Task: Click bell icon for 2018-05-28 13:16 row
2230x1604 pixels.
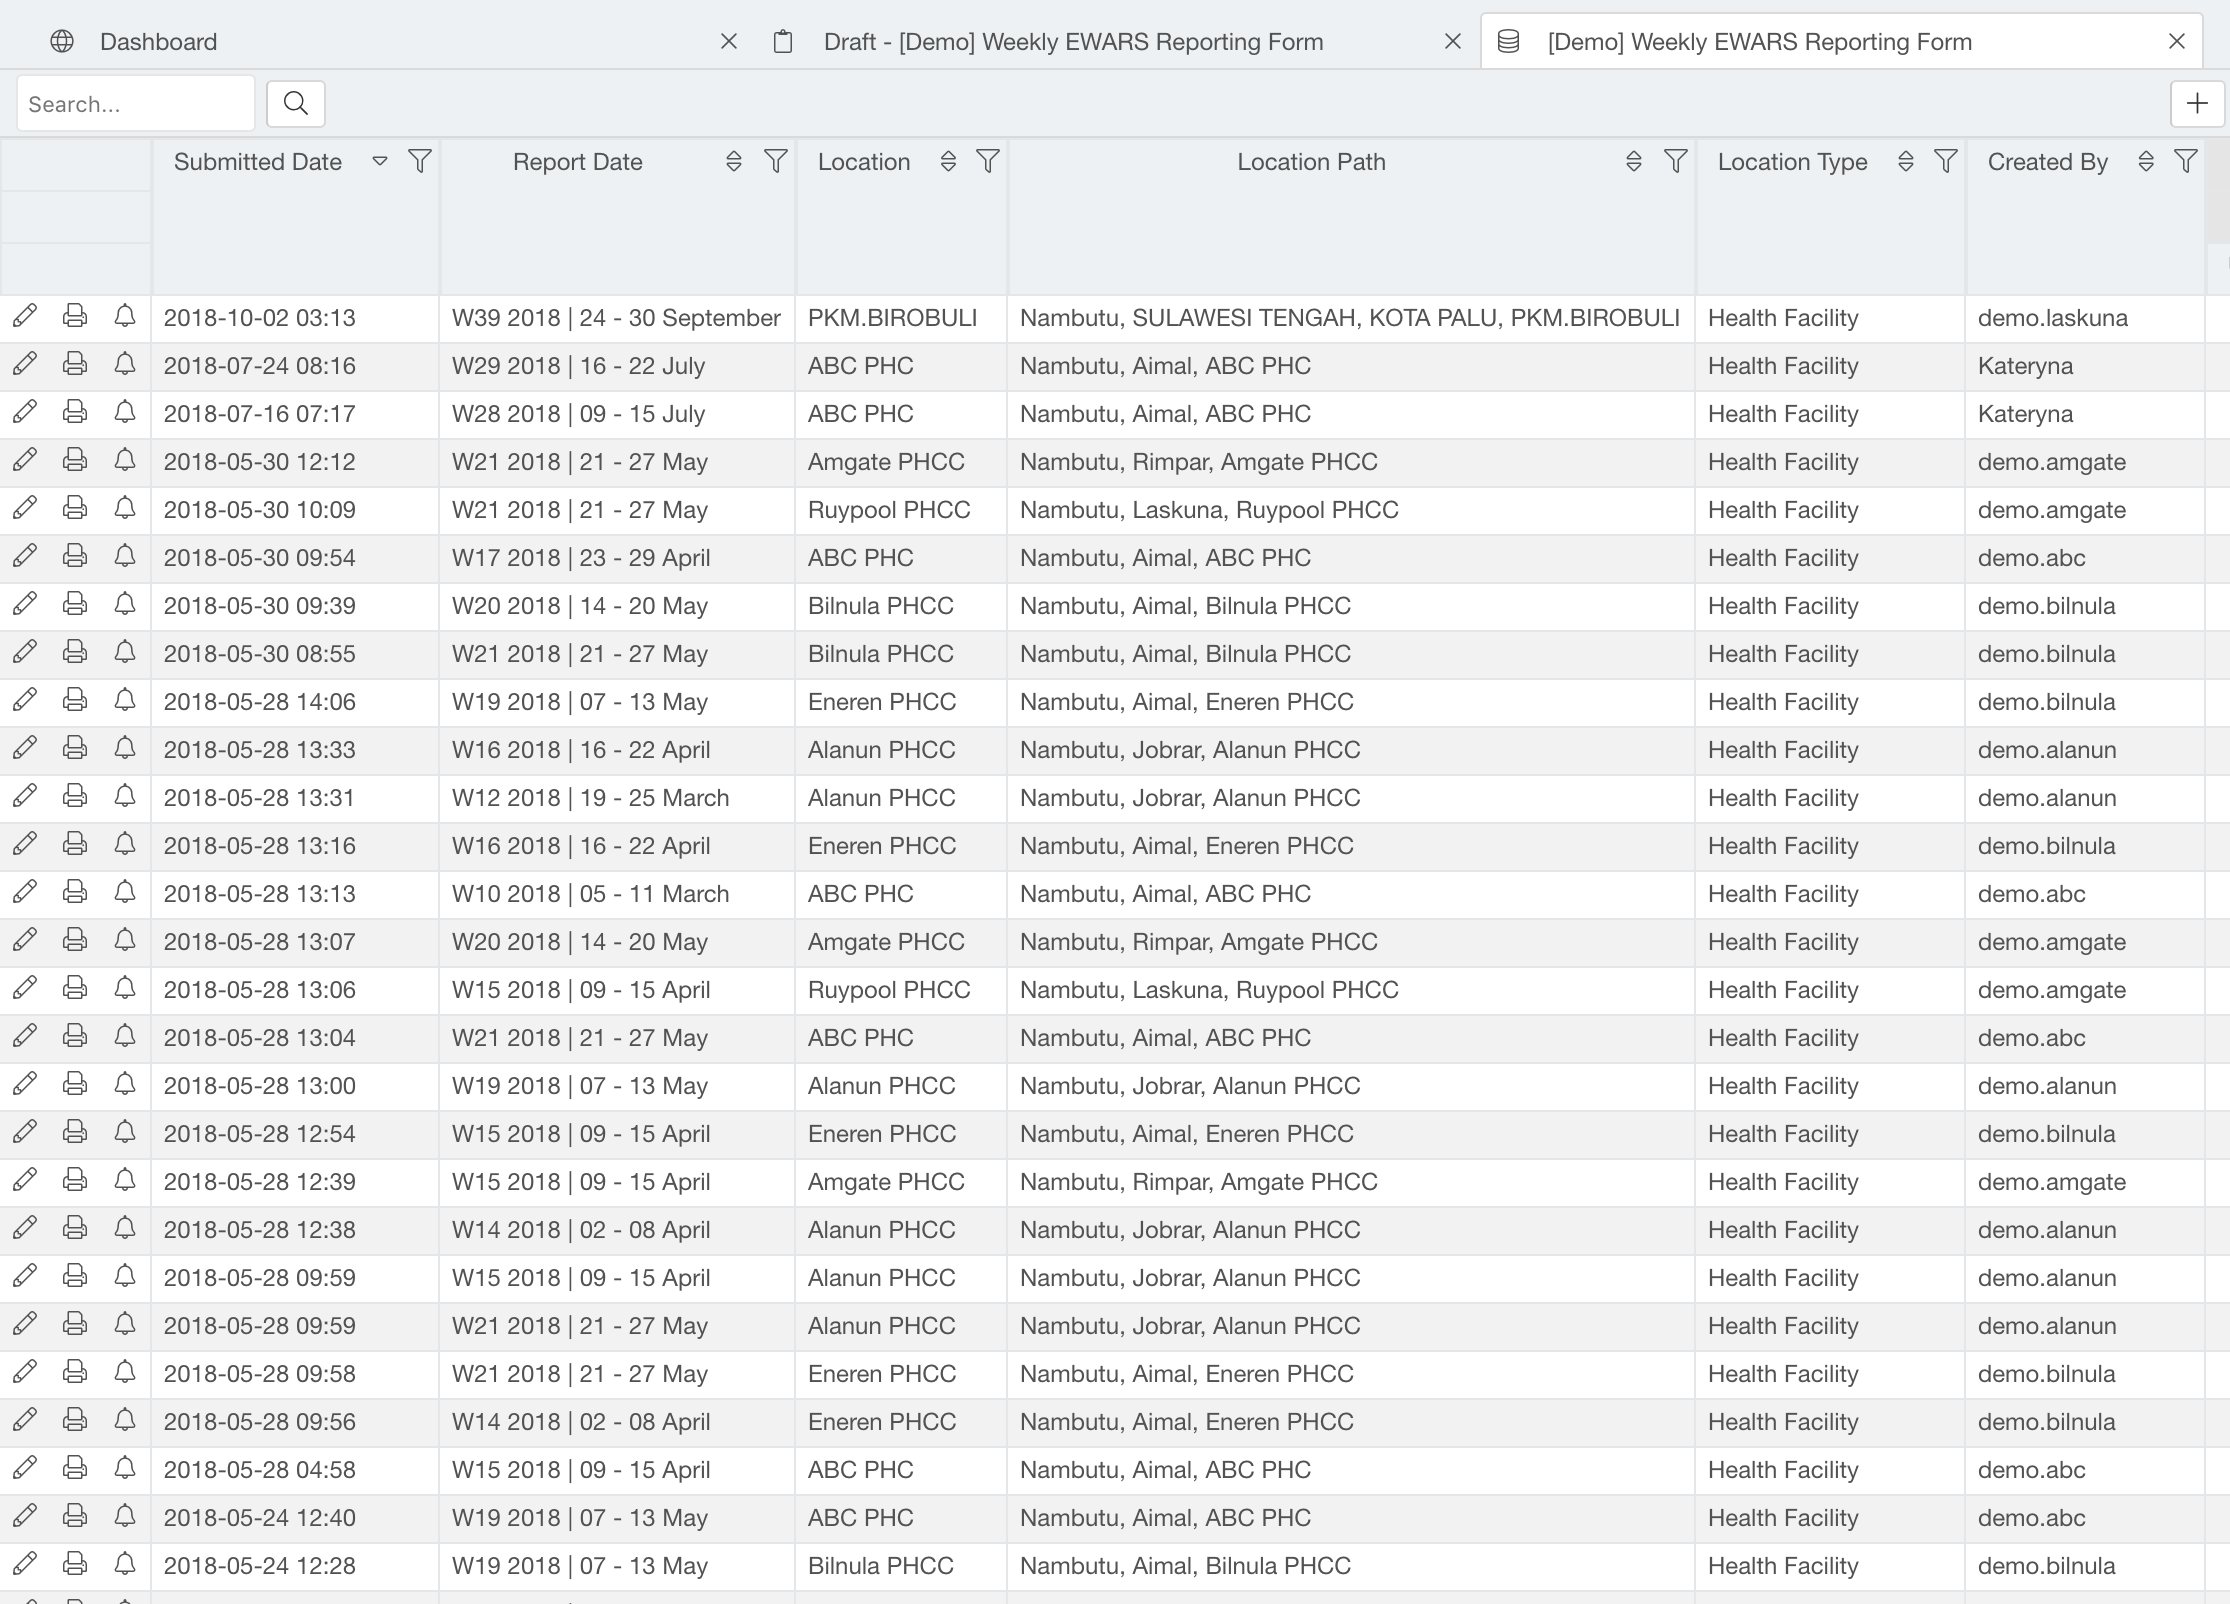Action: coord(125,845)
